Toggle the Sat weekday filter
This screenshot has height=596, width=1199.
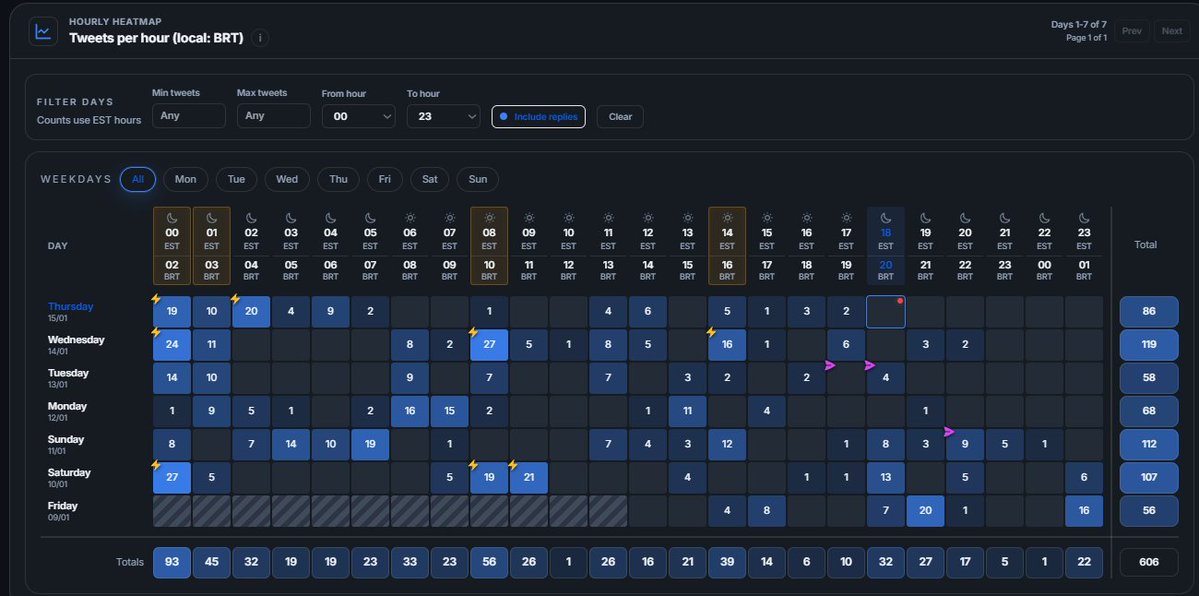click(x=429, y=179)
